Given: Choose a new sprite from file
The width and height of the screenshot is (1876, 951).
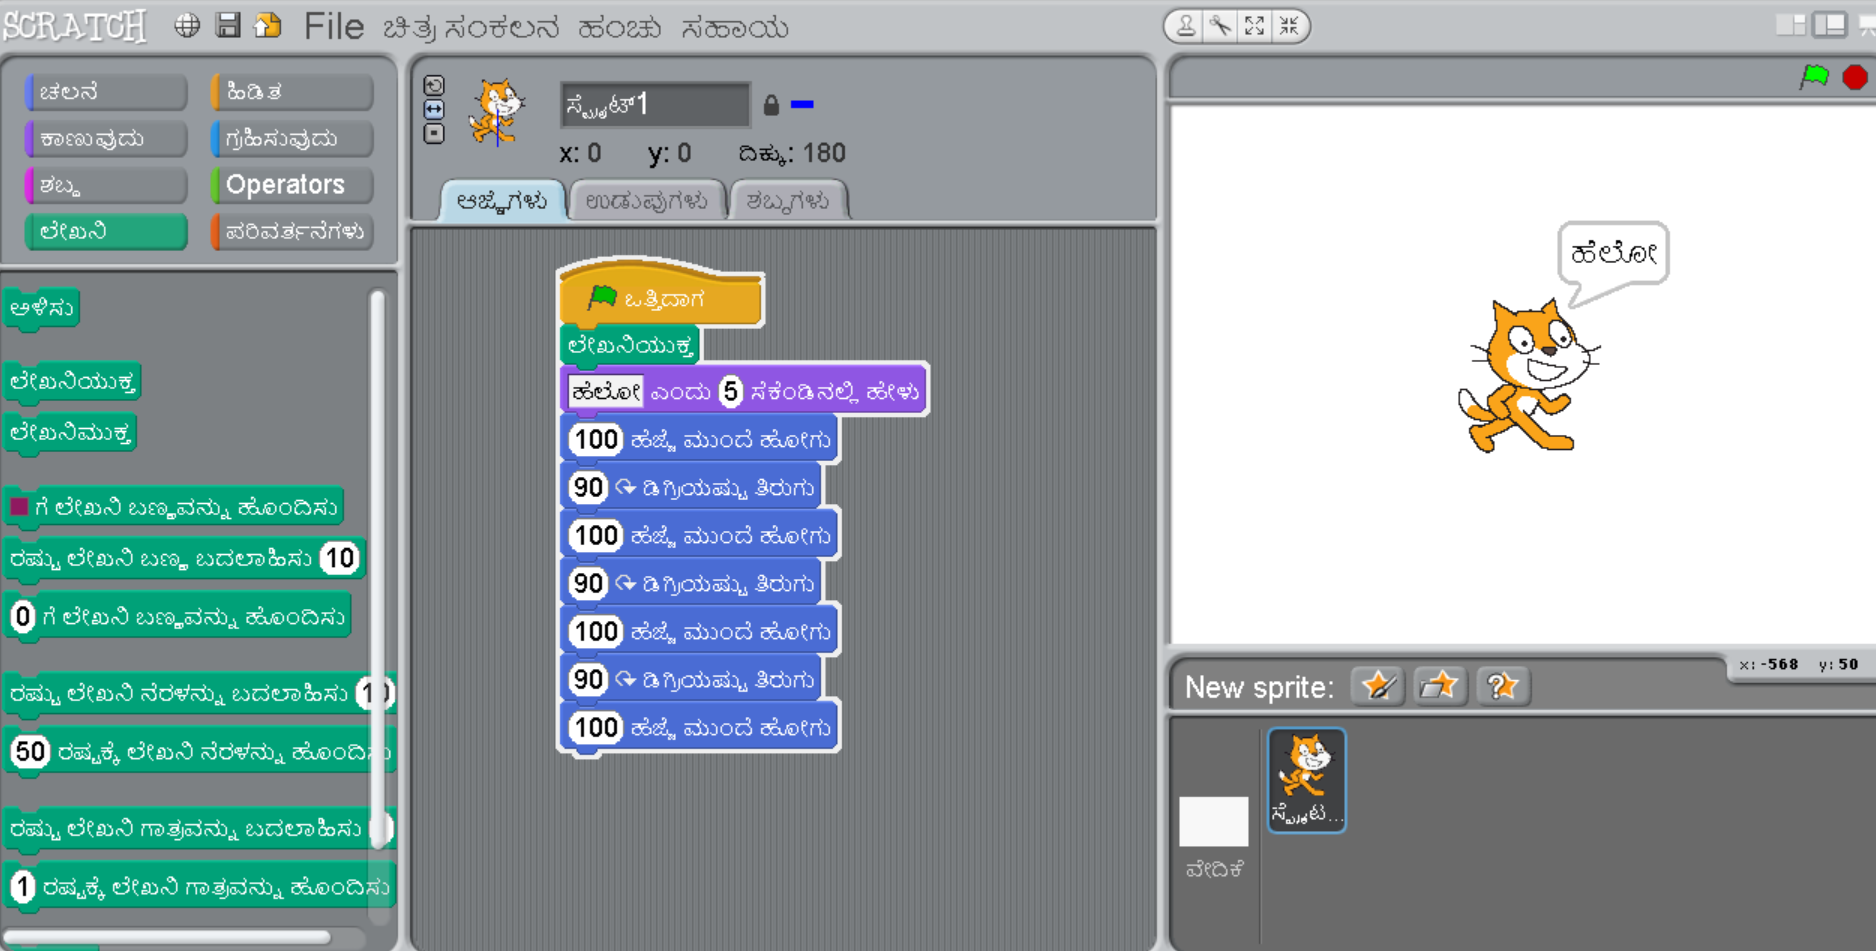Looking at the screenshot, I should pos(1439,686).
